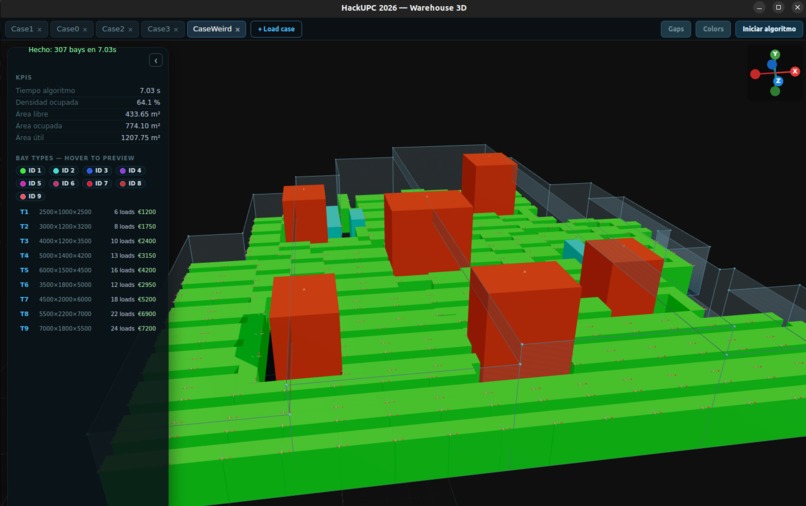This screenshot has width=806, height=506.
Task: Select the ID 9 bay type chip
Action: click(x=31, y=196)
